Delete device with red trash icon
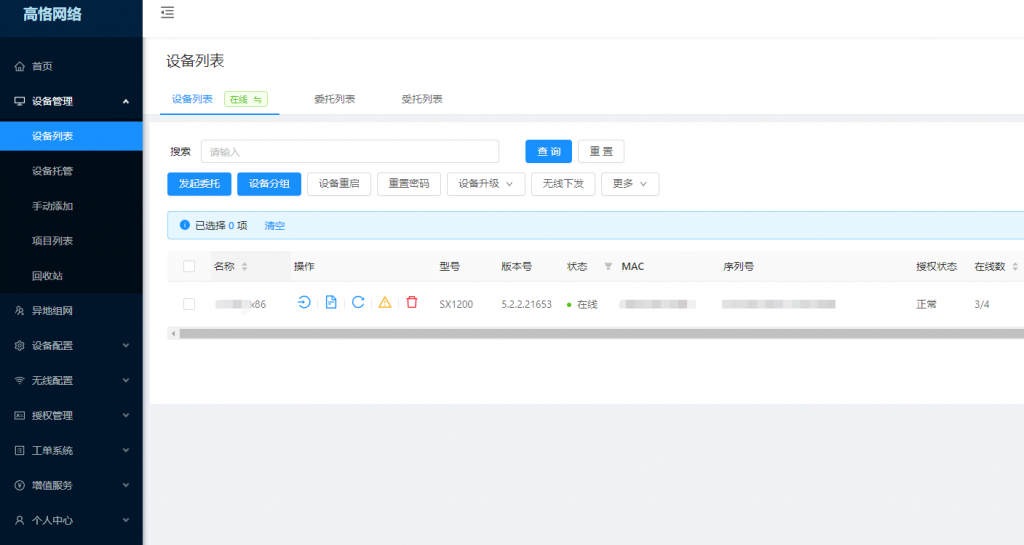 point(412,303)
